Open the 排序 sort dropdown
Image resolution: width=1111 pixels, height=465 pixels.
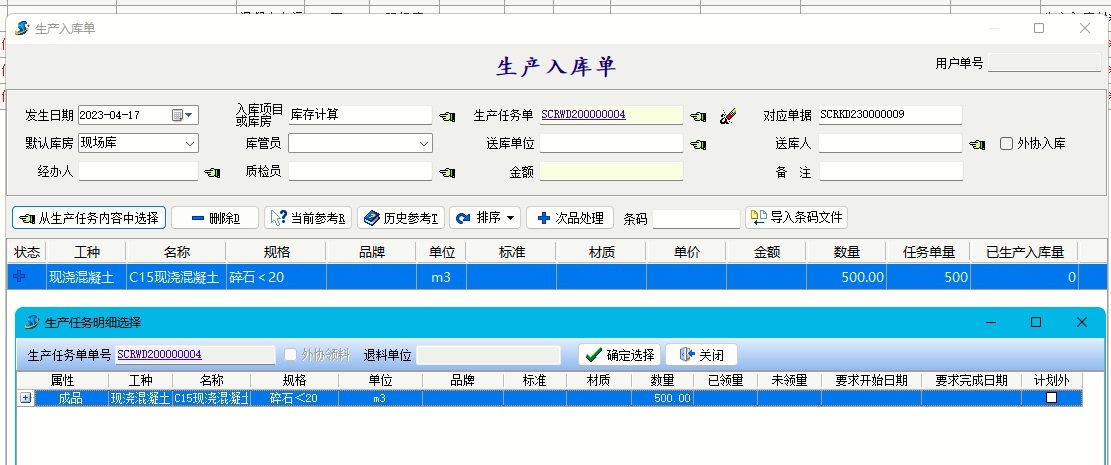pyautogui.click(x=486, y=218)
